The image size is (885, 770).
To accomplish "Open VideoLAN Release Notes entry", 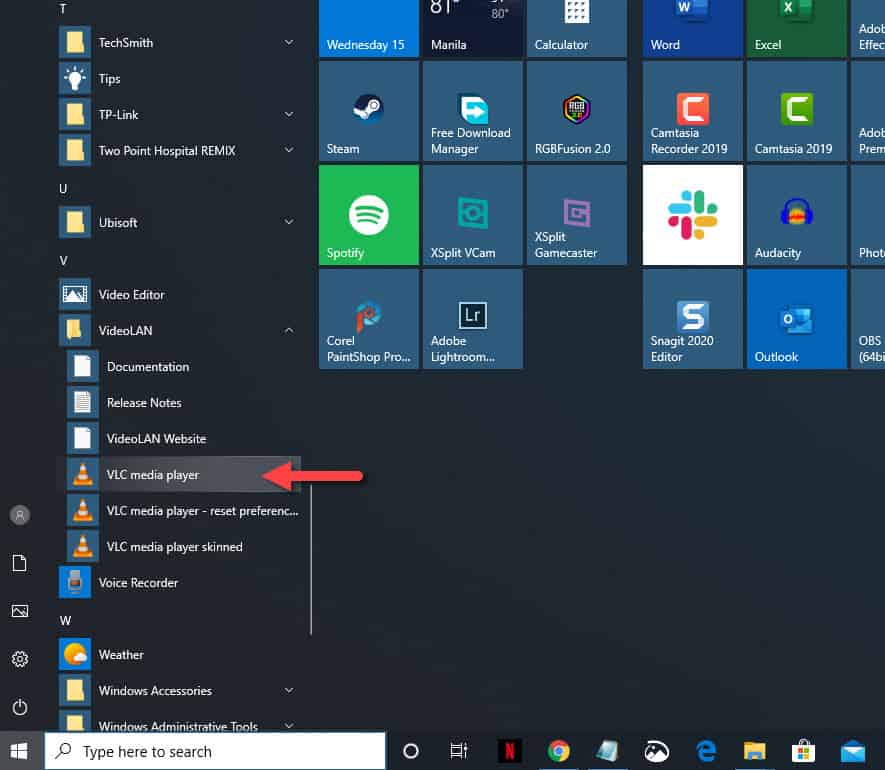I will click(178, 402).
